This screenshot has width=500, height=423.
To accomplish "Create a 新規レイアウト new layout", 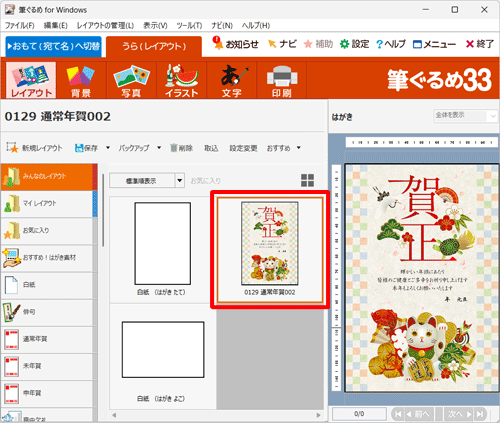I will coord(34,148).
